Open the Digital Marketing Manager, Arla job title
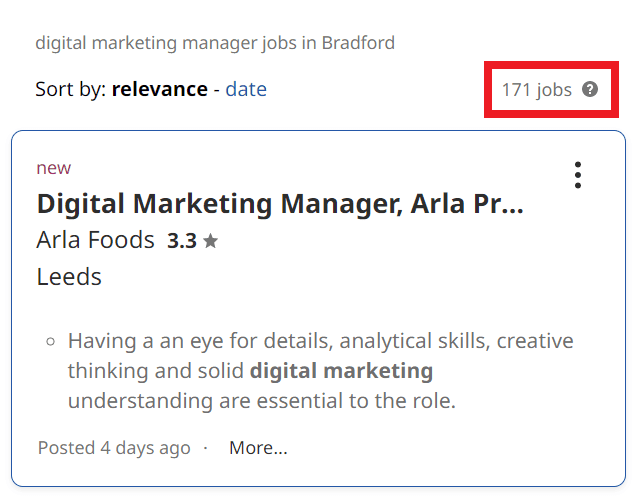638x500 pixels. [280, 203]
